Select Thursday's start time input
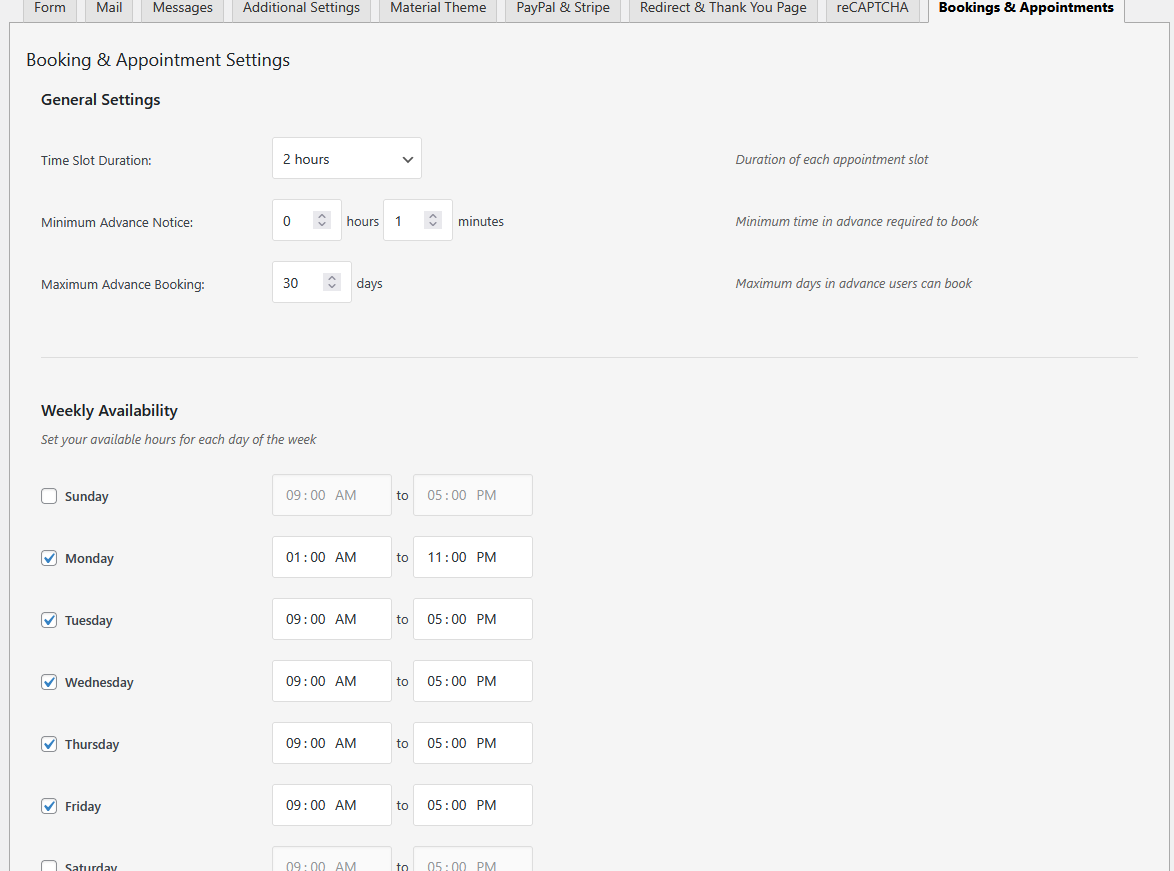The image size is (1174, 871). coord(331,743)
